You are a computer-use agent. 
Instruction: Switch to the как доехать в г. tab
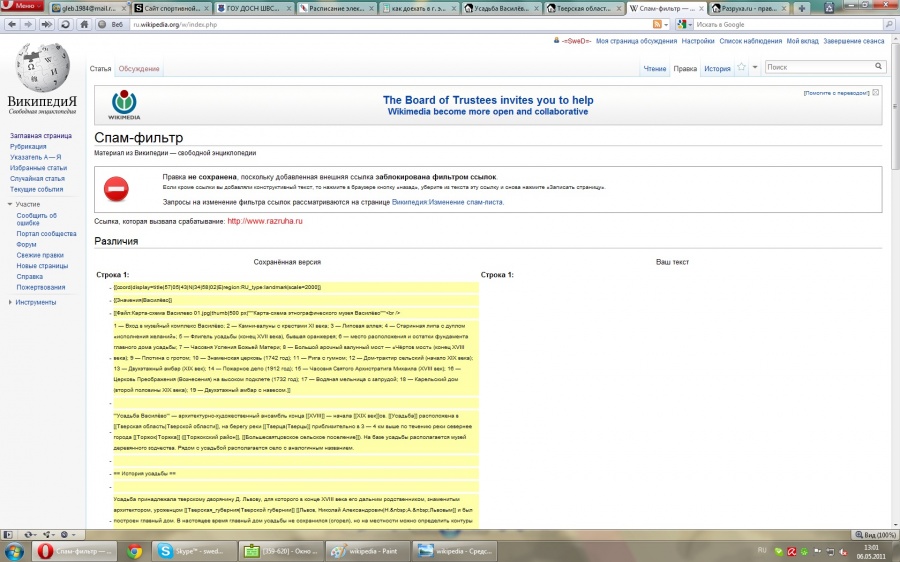(420, 8)
